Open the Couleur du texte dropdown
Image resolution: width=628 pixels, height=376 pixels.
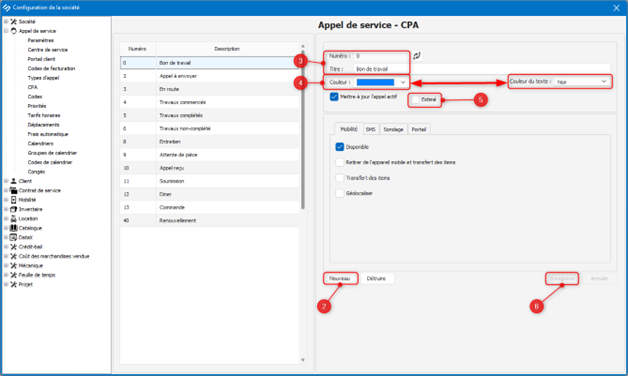pos(583,82)
